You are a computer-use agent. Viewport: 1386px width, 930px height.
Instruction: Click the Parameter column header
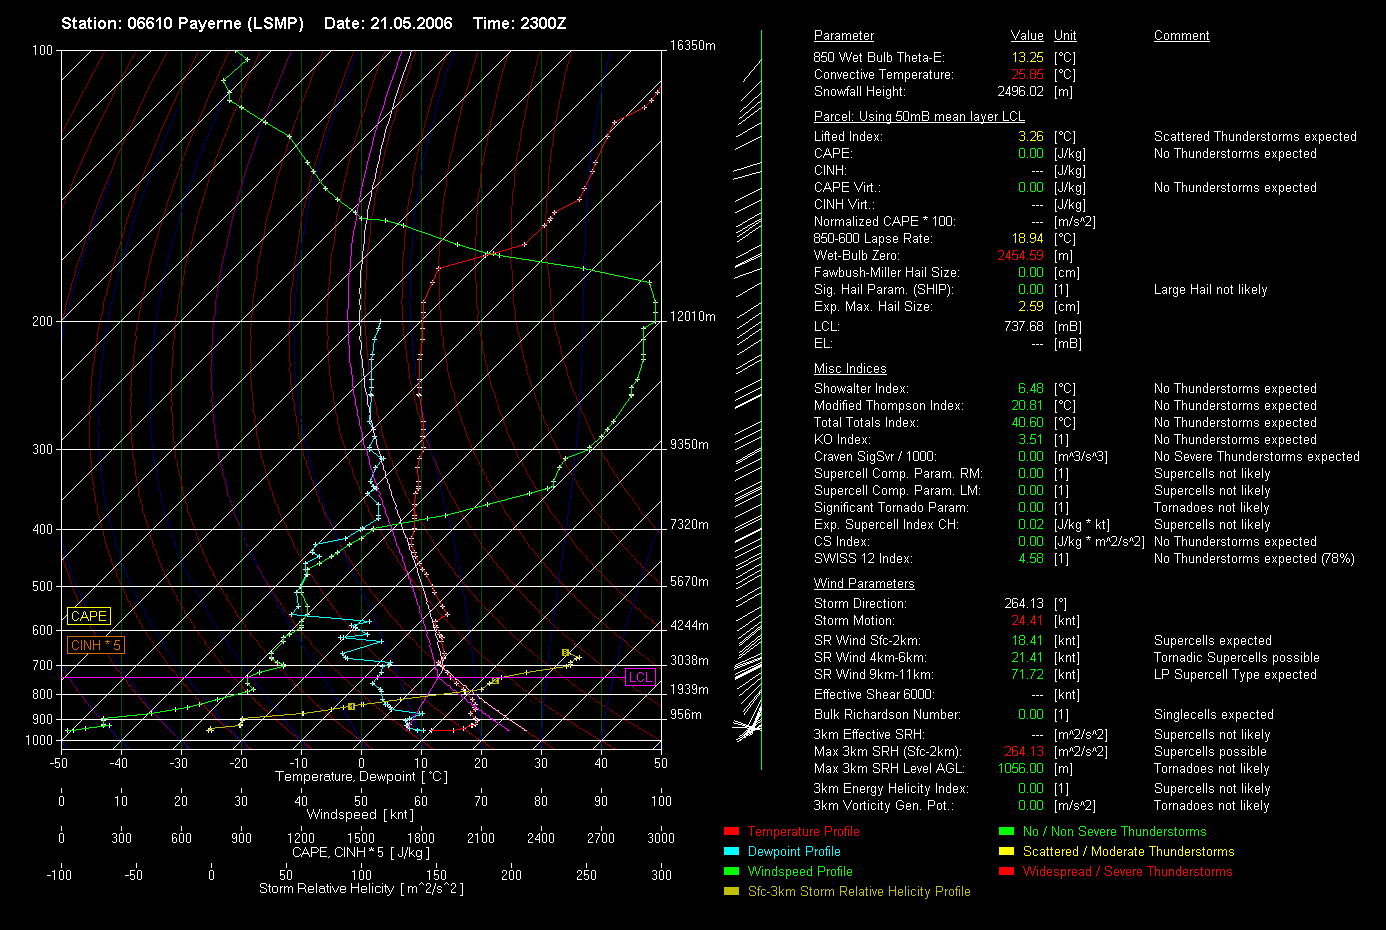[843, 35]
